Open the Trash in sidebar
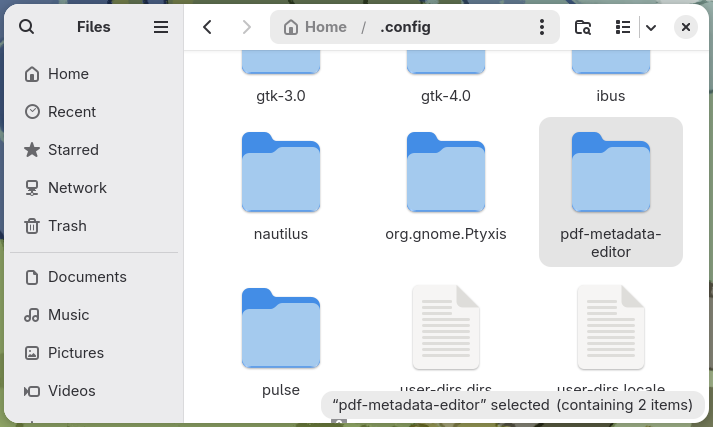Viewport: 713px width, 427px height. point(67,226)
